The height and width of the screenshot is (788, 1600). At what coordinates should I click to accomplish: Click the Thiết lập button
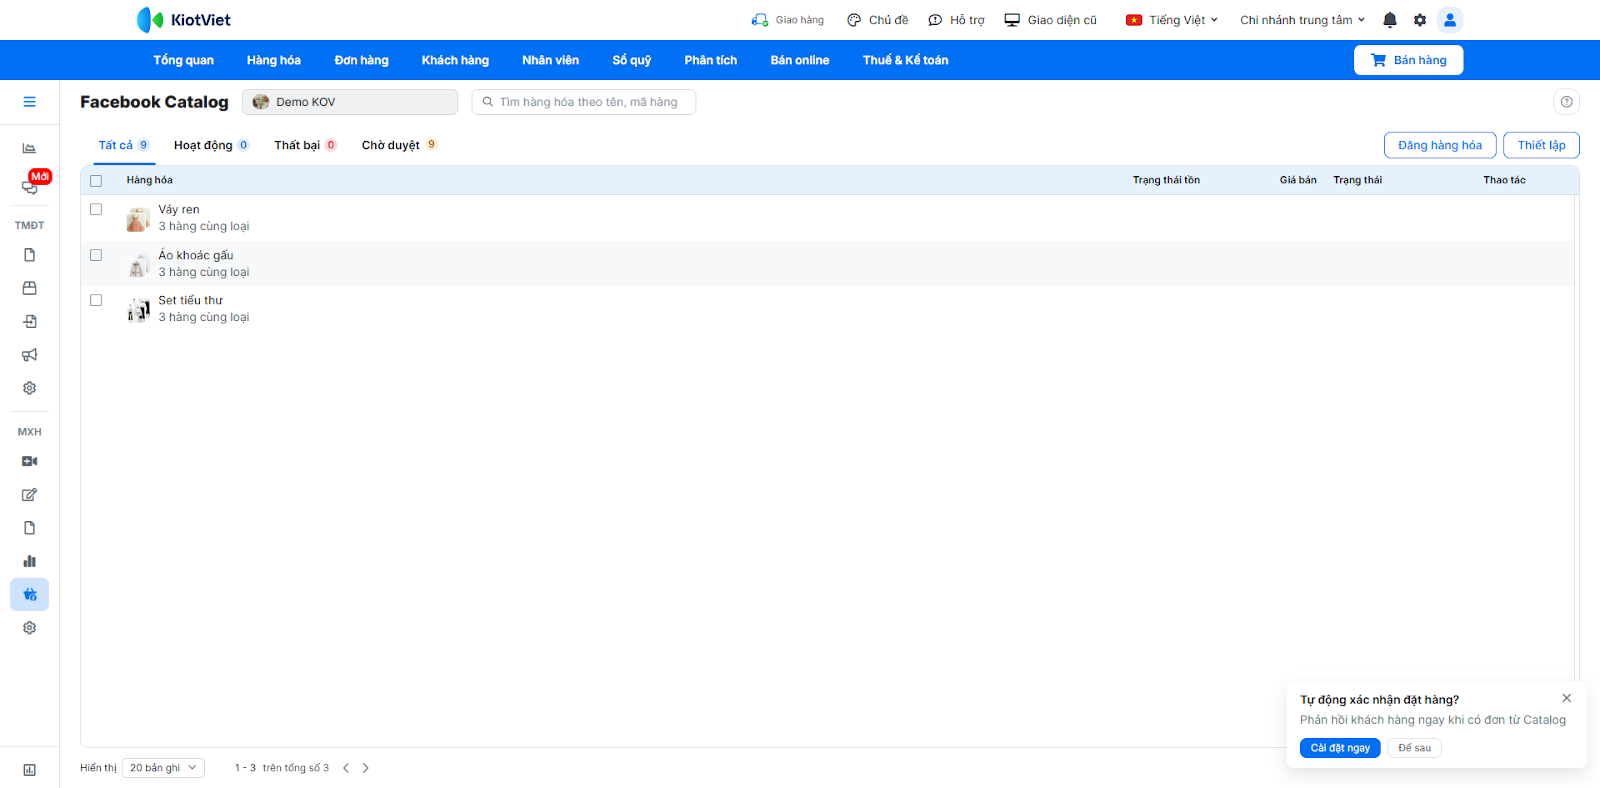pos(1542,145)
